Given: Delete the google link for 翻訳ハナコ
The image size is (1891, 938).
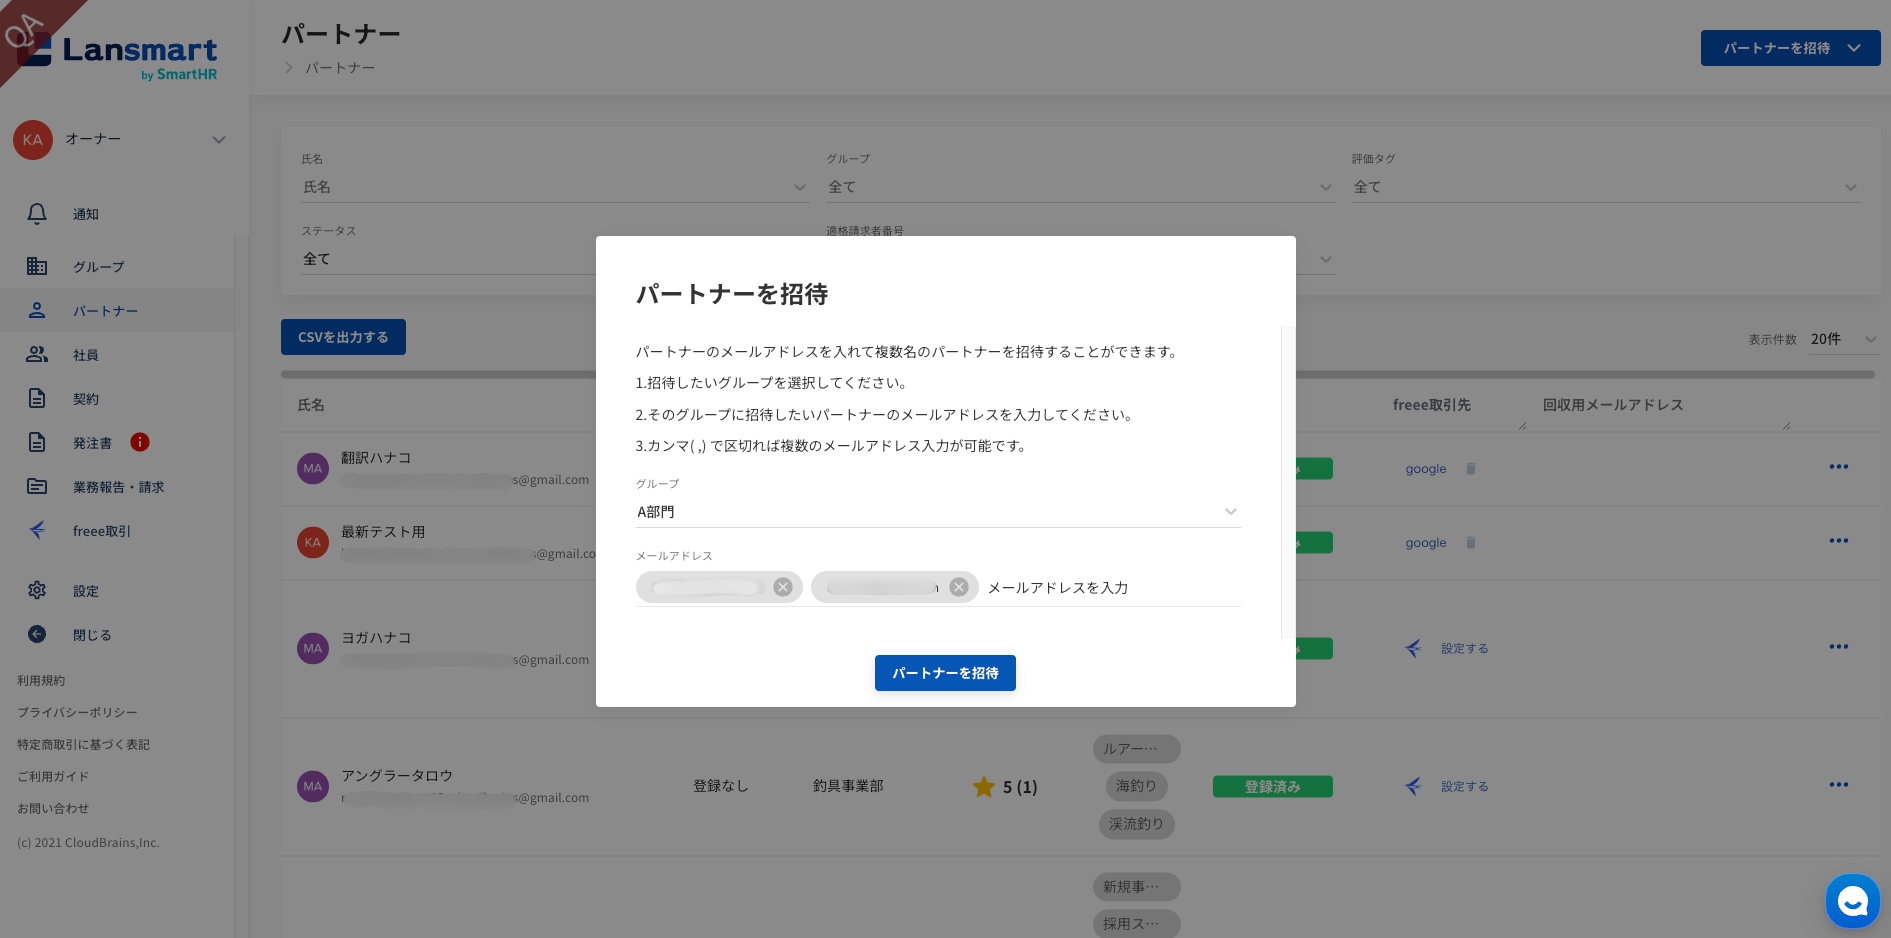Looking at the screenshot, I should coord(1471,469).
